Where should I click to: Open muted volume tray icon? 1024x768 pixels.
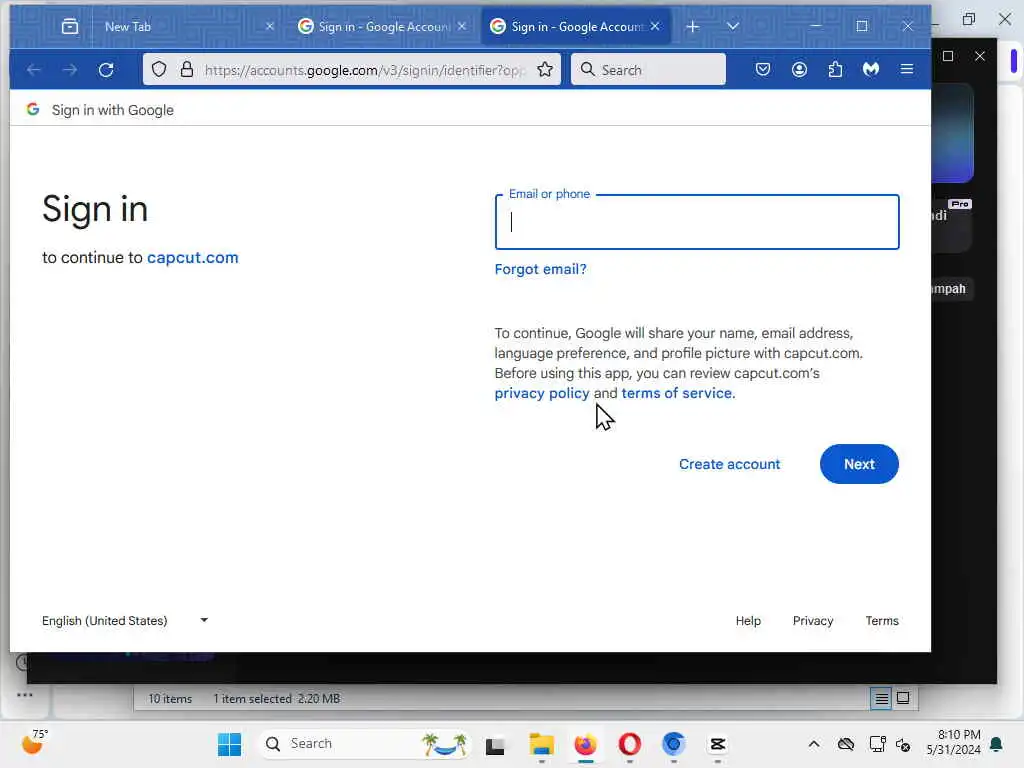click(x=903, y=744)
